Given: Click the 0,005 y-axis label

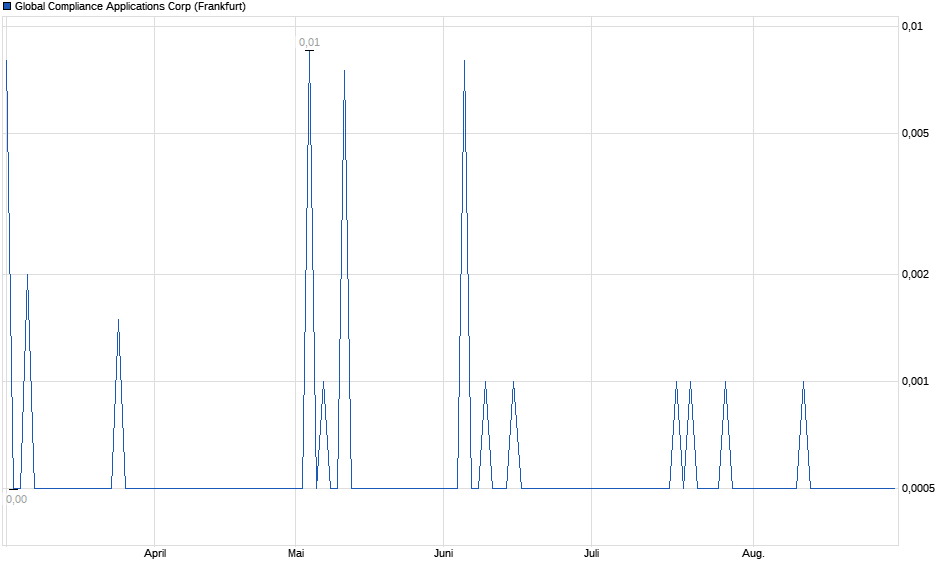Looking at the screenshot, I should click(915, 133).
